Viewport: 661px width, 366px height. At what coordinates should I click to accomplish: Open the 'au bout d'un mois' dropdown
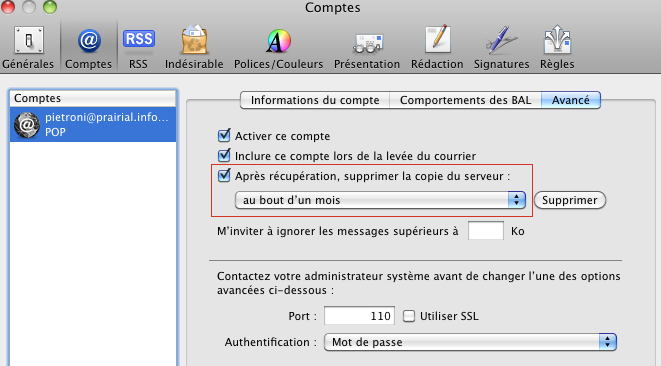click(380, 200)
